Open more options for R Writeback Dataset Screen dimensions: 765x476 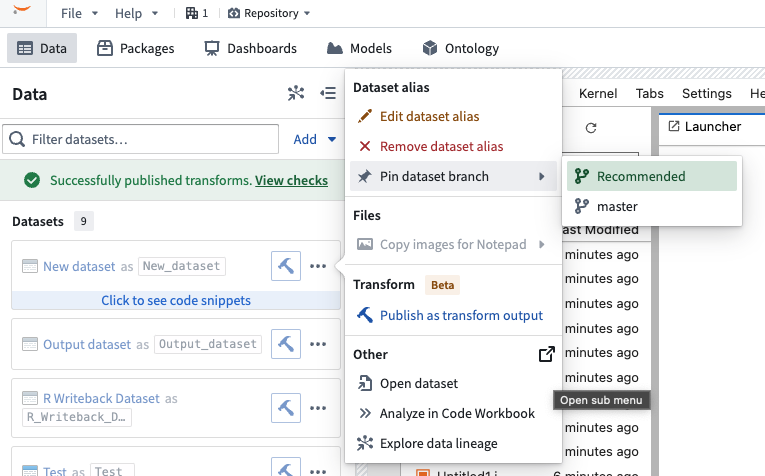point(318,408)
